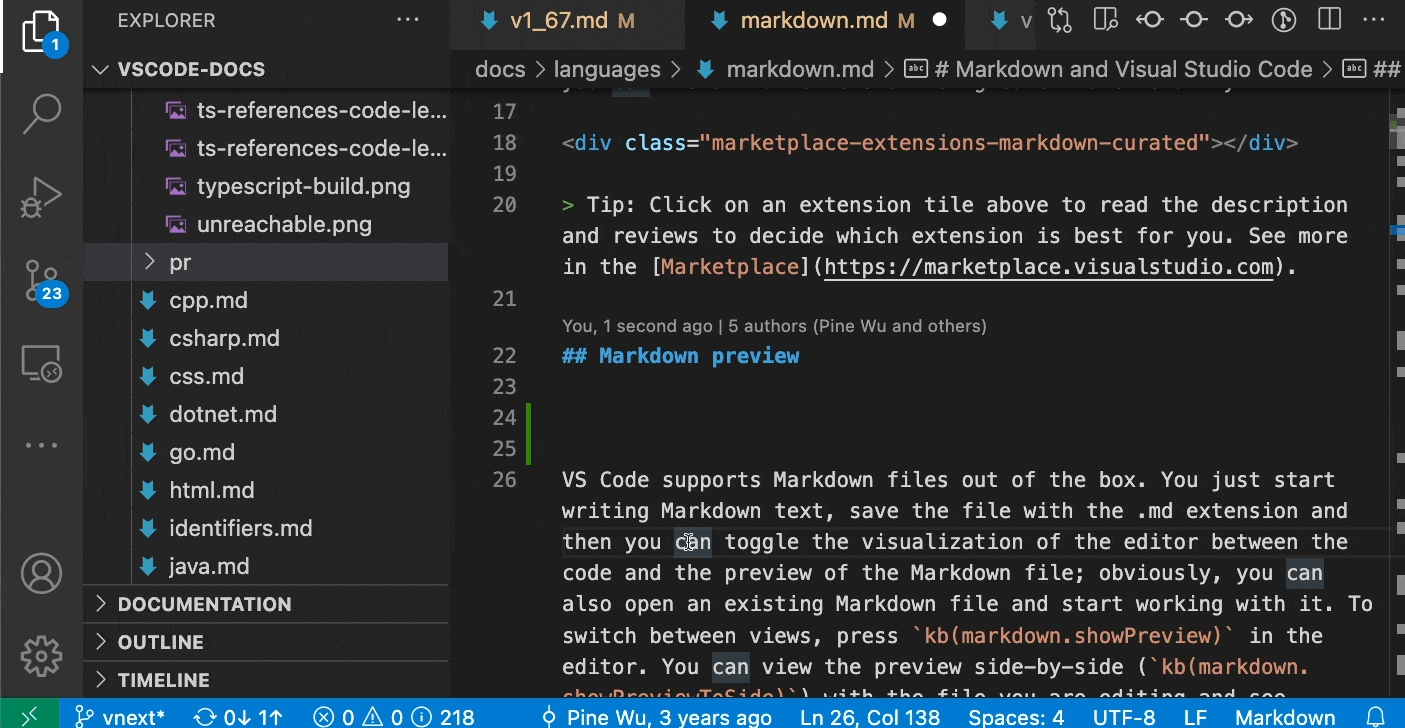The width and height of the screenshot is (1405, 728).
Task: Open the Run and Debug view
Action: pyautogui.click(x=41, y=196)
